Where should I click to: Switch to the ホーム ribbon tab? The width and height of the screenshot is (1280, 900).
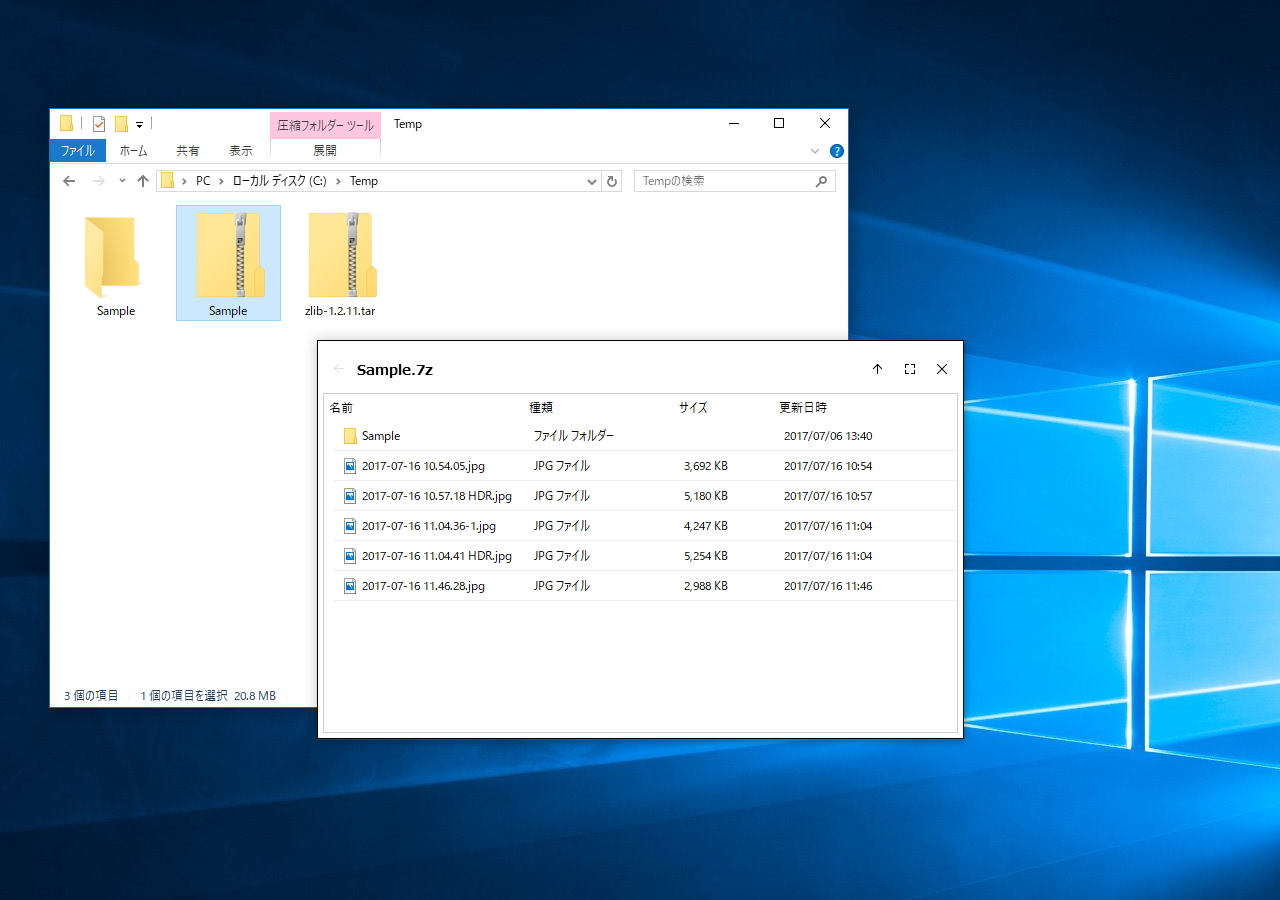133,151
